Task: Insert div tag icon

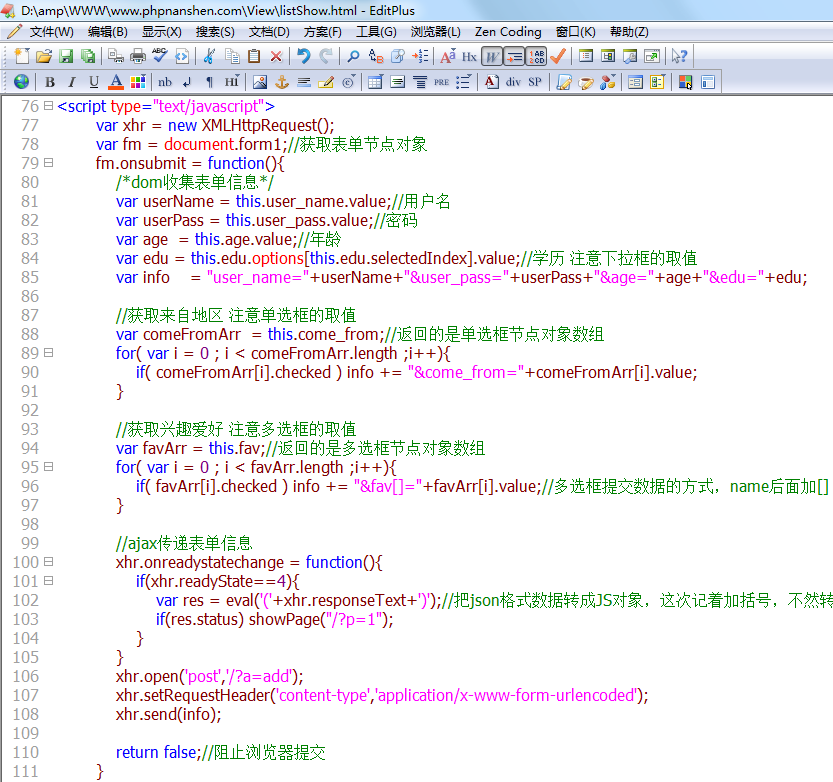Action: [x=513, y=82]
